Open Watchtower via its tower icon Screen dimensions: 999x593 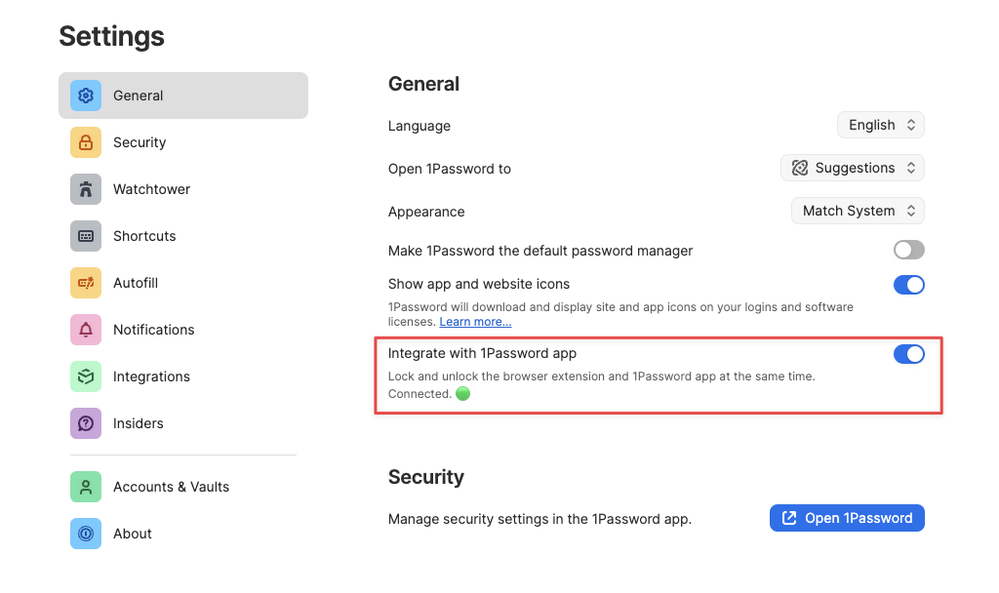86,189
